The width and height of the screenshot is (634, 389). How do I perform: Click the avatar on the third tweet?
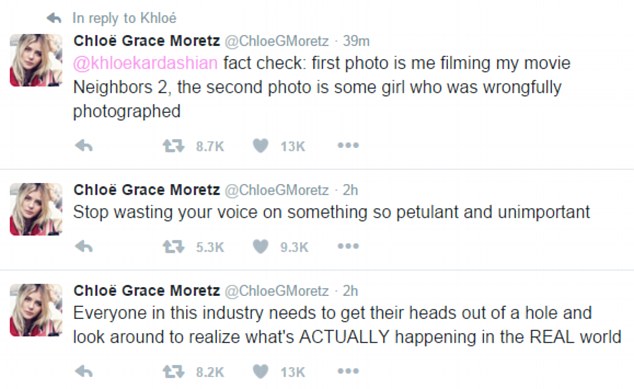(36, 310)
